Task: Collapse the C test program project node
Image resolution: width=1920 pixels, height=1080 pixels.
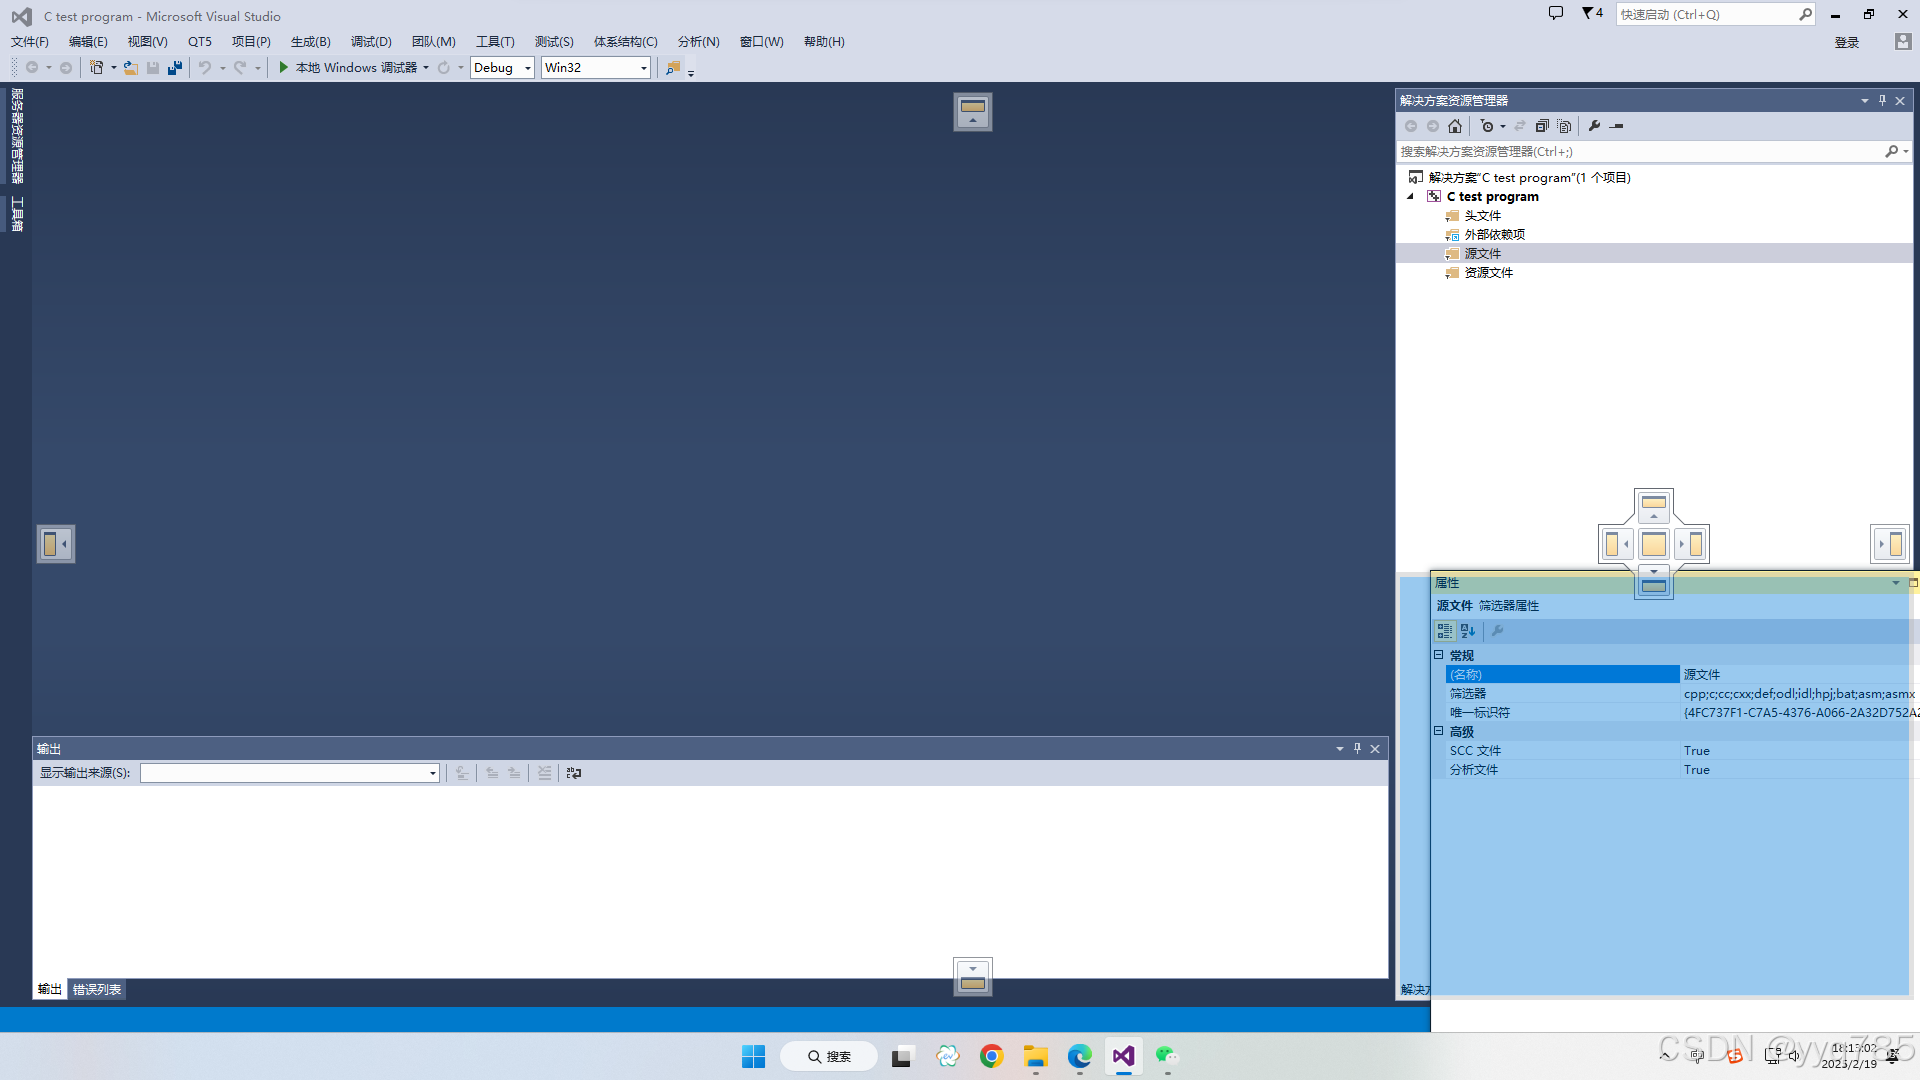Action: (1410, 196)
